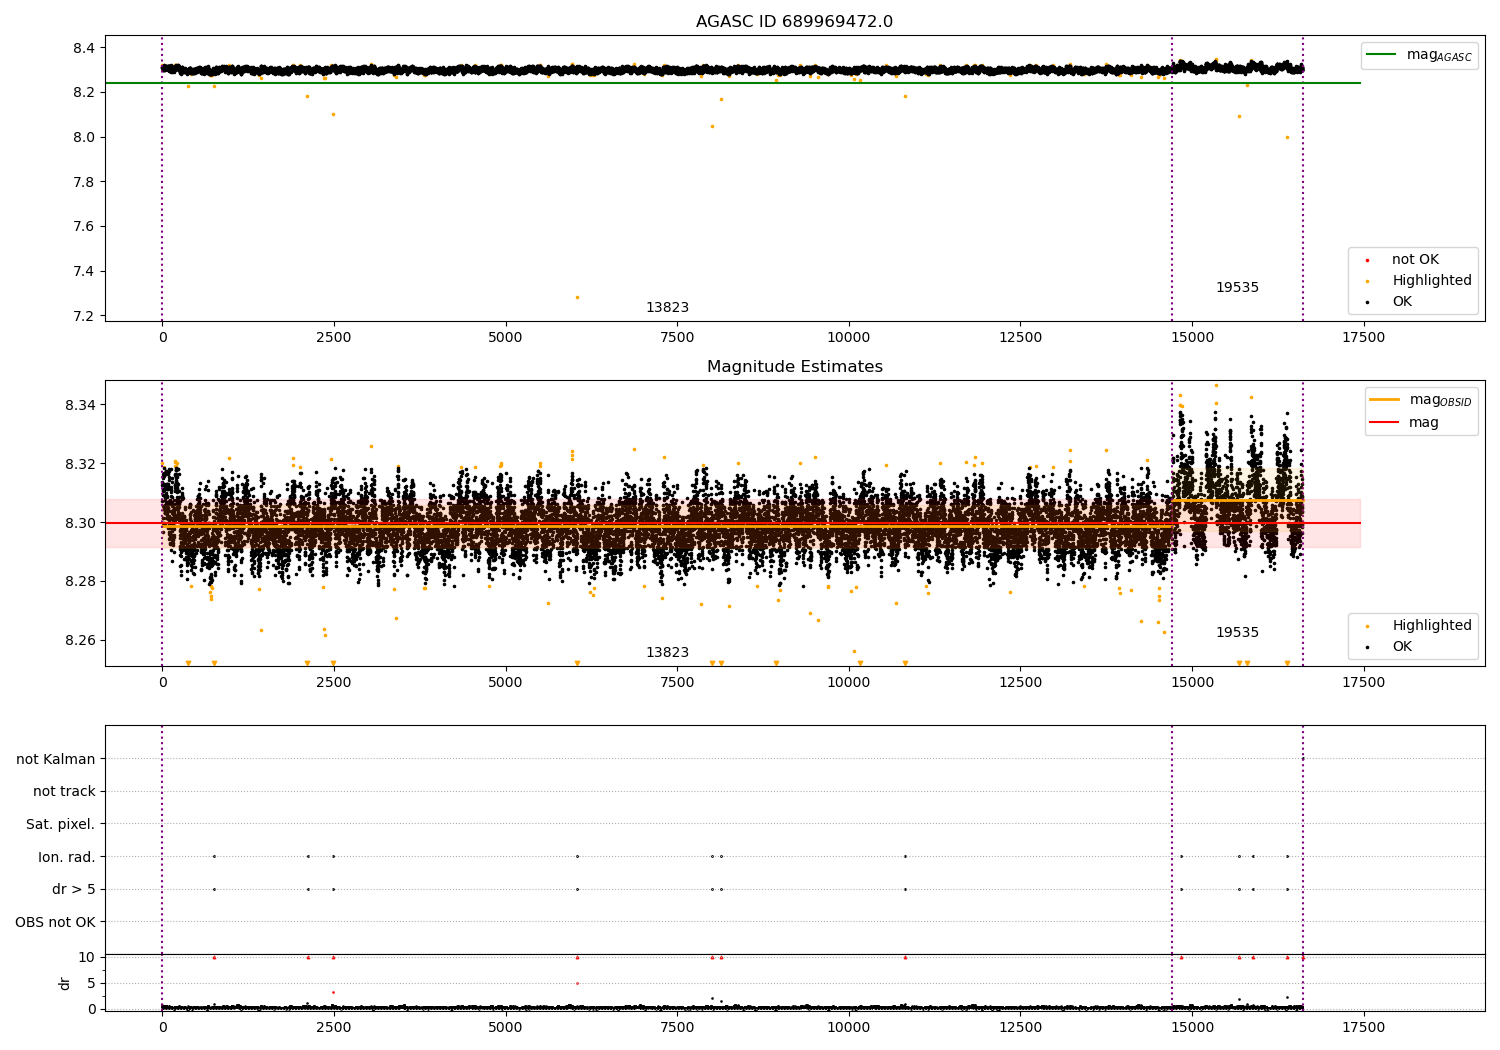
Task: Select the 'Sat. pixel.' row label
Action: pyautogui.click(x=60, y=825)
